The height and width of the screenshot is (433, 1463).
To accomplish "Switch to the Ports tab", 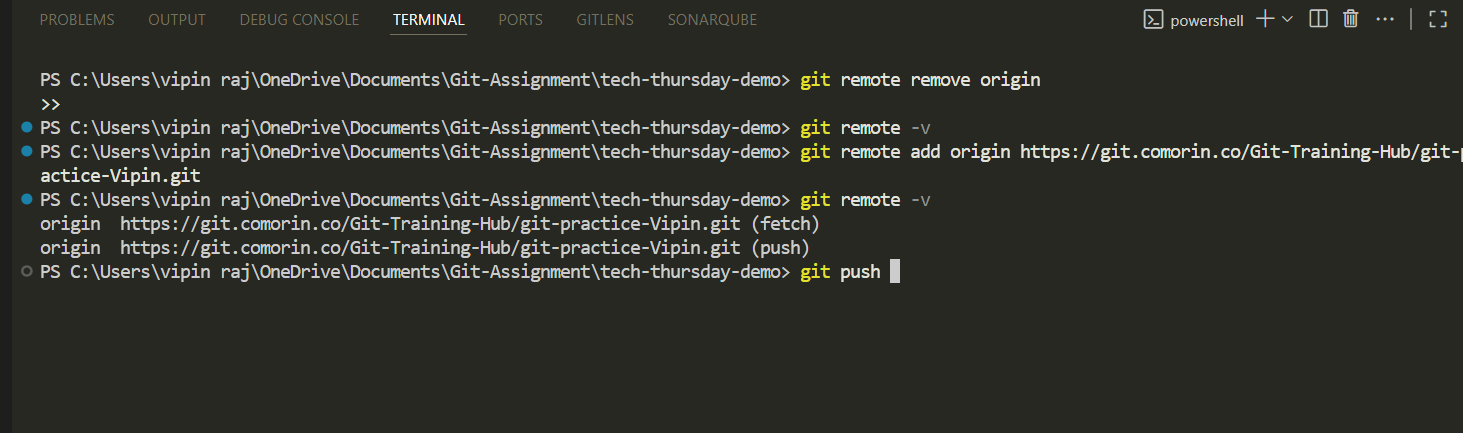I will point(521,20).
